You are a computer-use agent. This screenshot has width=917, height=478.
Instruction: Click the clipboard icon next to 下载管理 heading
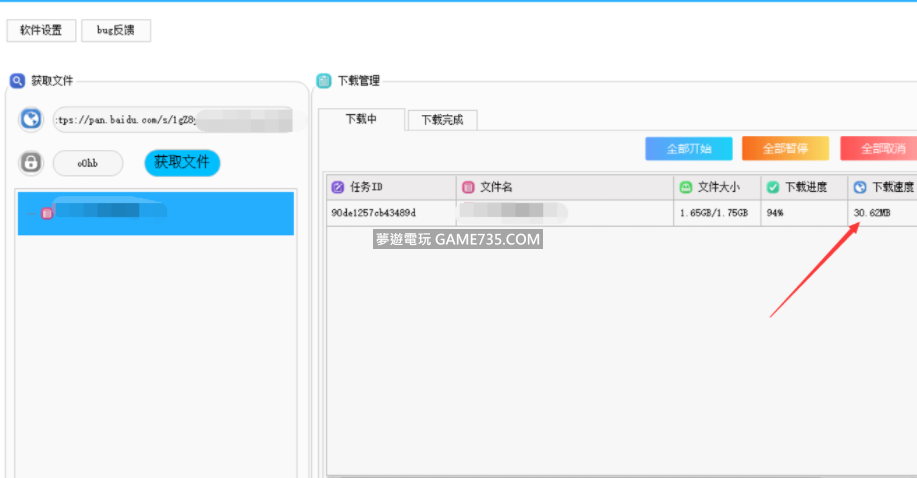coord(324,81)
